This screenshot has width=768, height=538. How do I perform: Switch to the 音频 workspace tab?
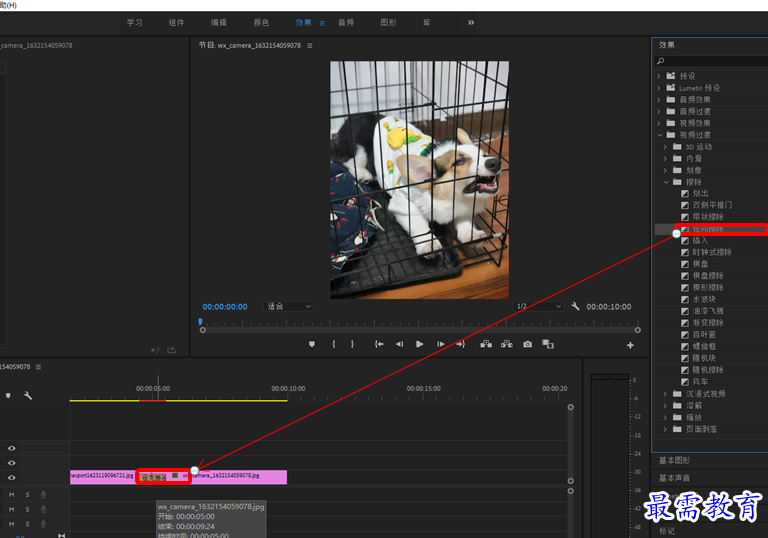pos(346,23)
